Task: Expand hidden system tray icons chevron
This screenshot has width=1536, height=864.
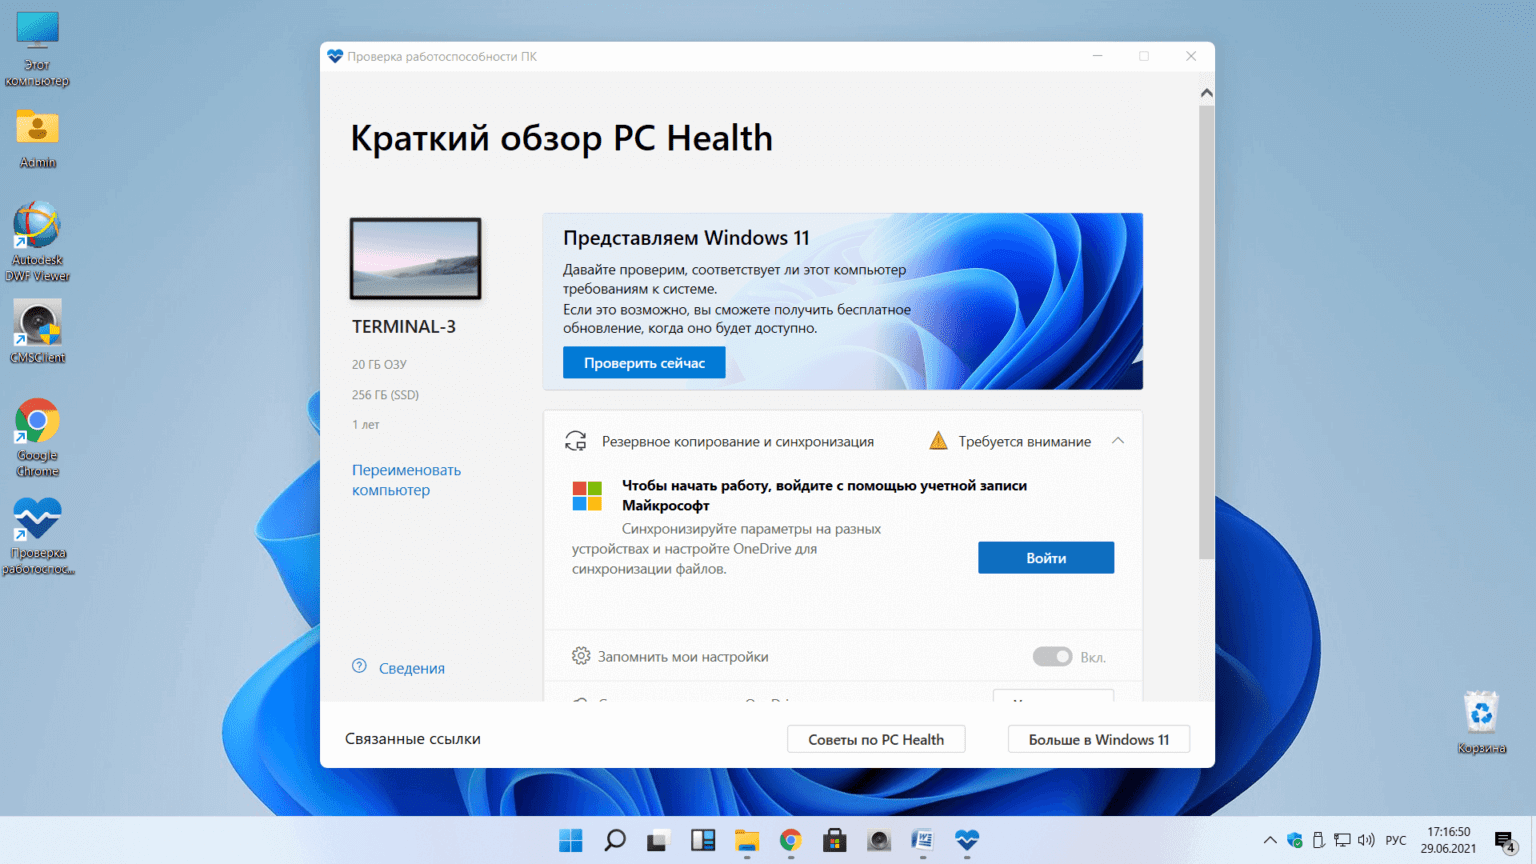Action: point(1270,840)
